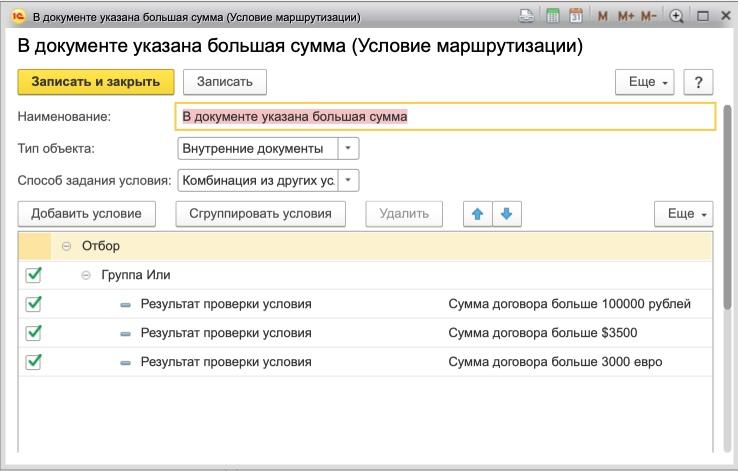Collapse the Отбор tree node
Image resolution: width=738 pixels, height=471 pixels.
click(x=67, y=246)
